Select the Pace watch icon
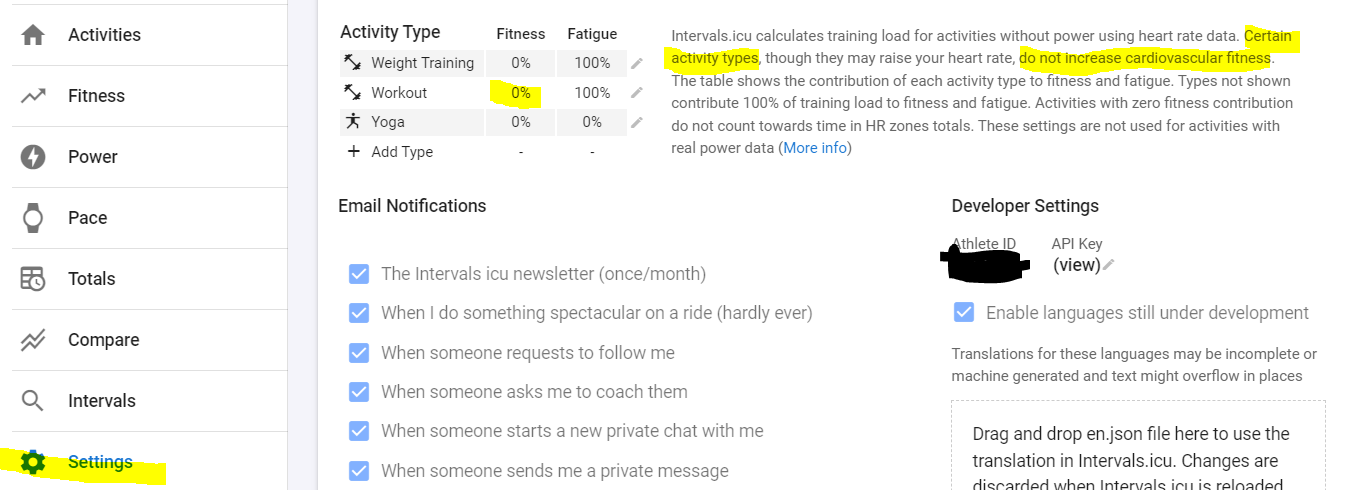Viewport: 1350px width, 490px height. (33, 218)
